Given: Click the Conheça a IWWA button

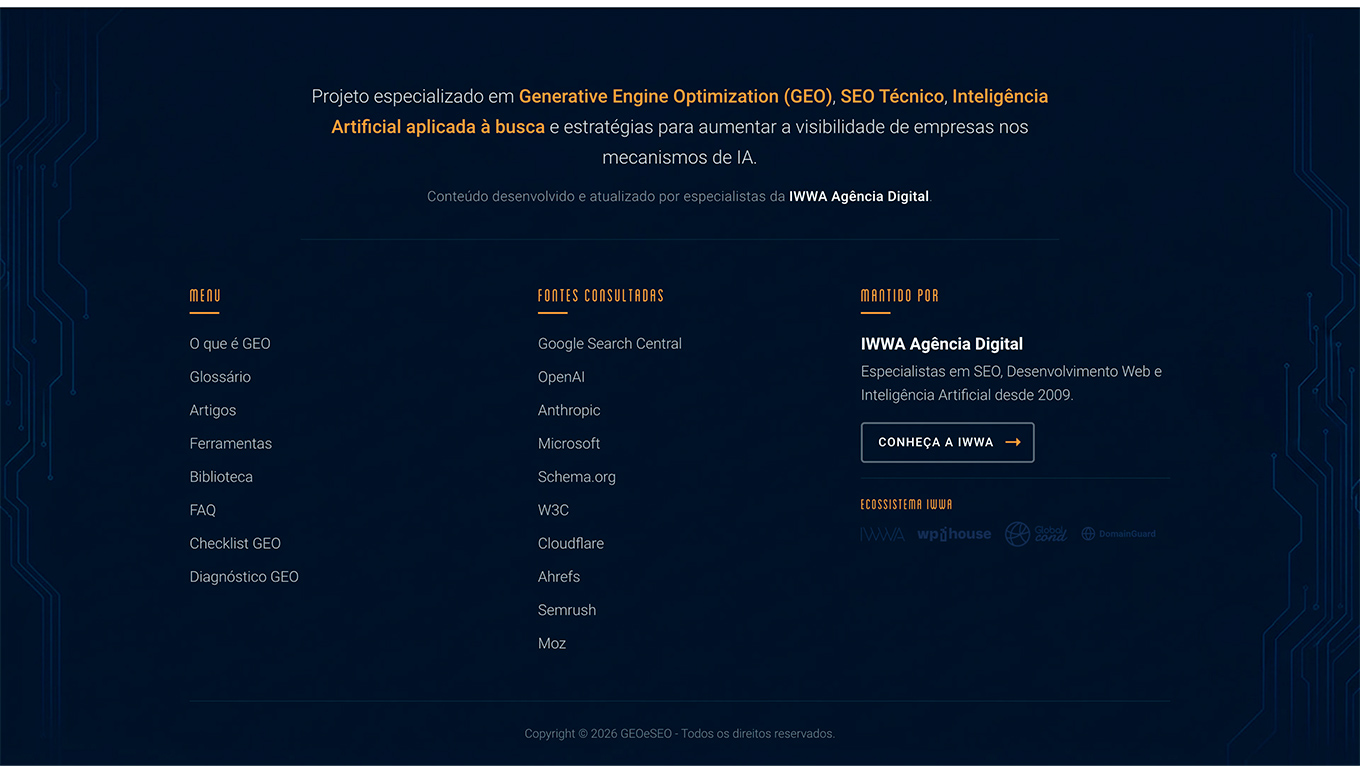Looking at the screenshot, I should click(947, 442).
